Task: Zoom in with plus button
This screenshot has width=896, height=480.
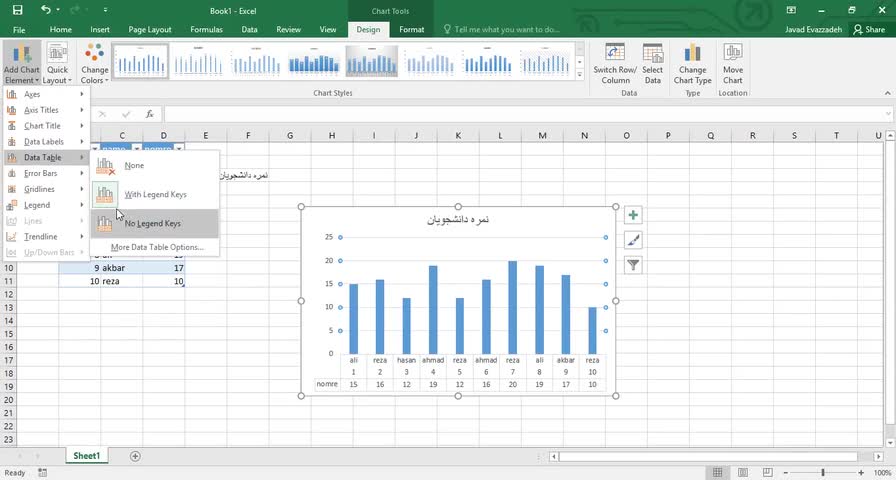Action: [x=861, y=473]
